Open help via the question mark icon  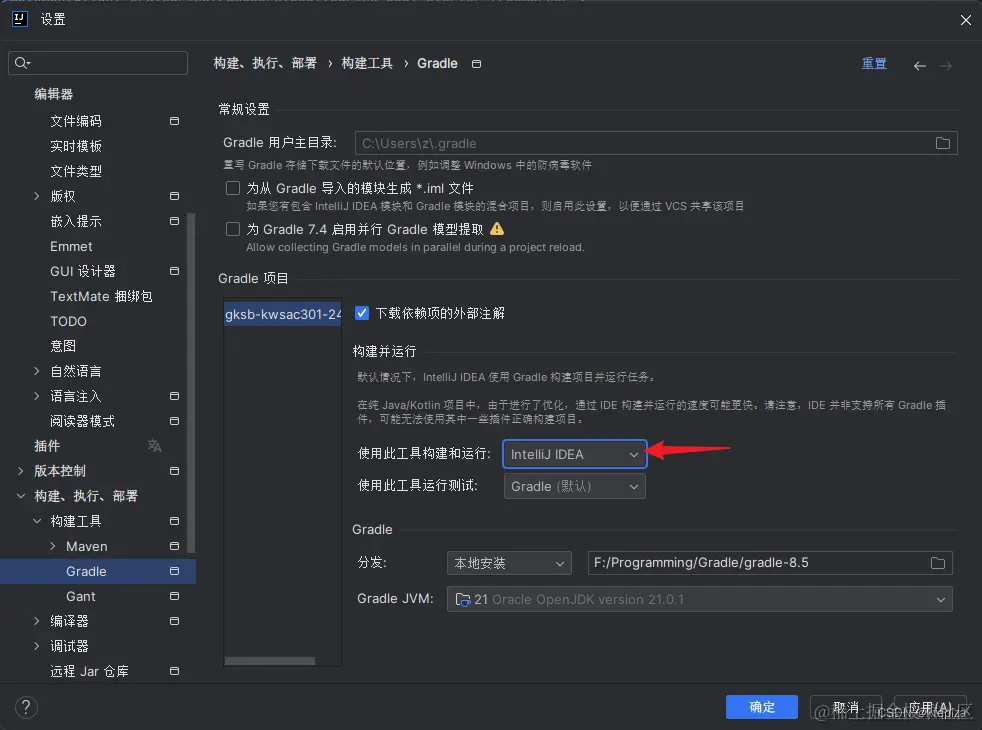pos(25,707)
